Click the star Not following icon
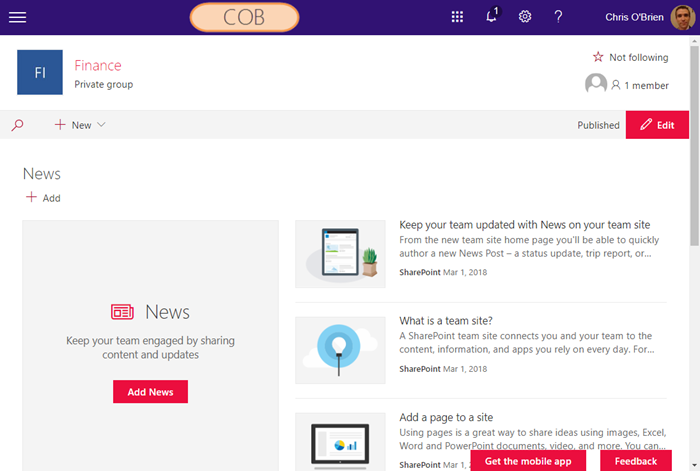Viewport: 700px width, 471px height. 598,57
